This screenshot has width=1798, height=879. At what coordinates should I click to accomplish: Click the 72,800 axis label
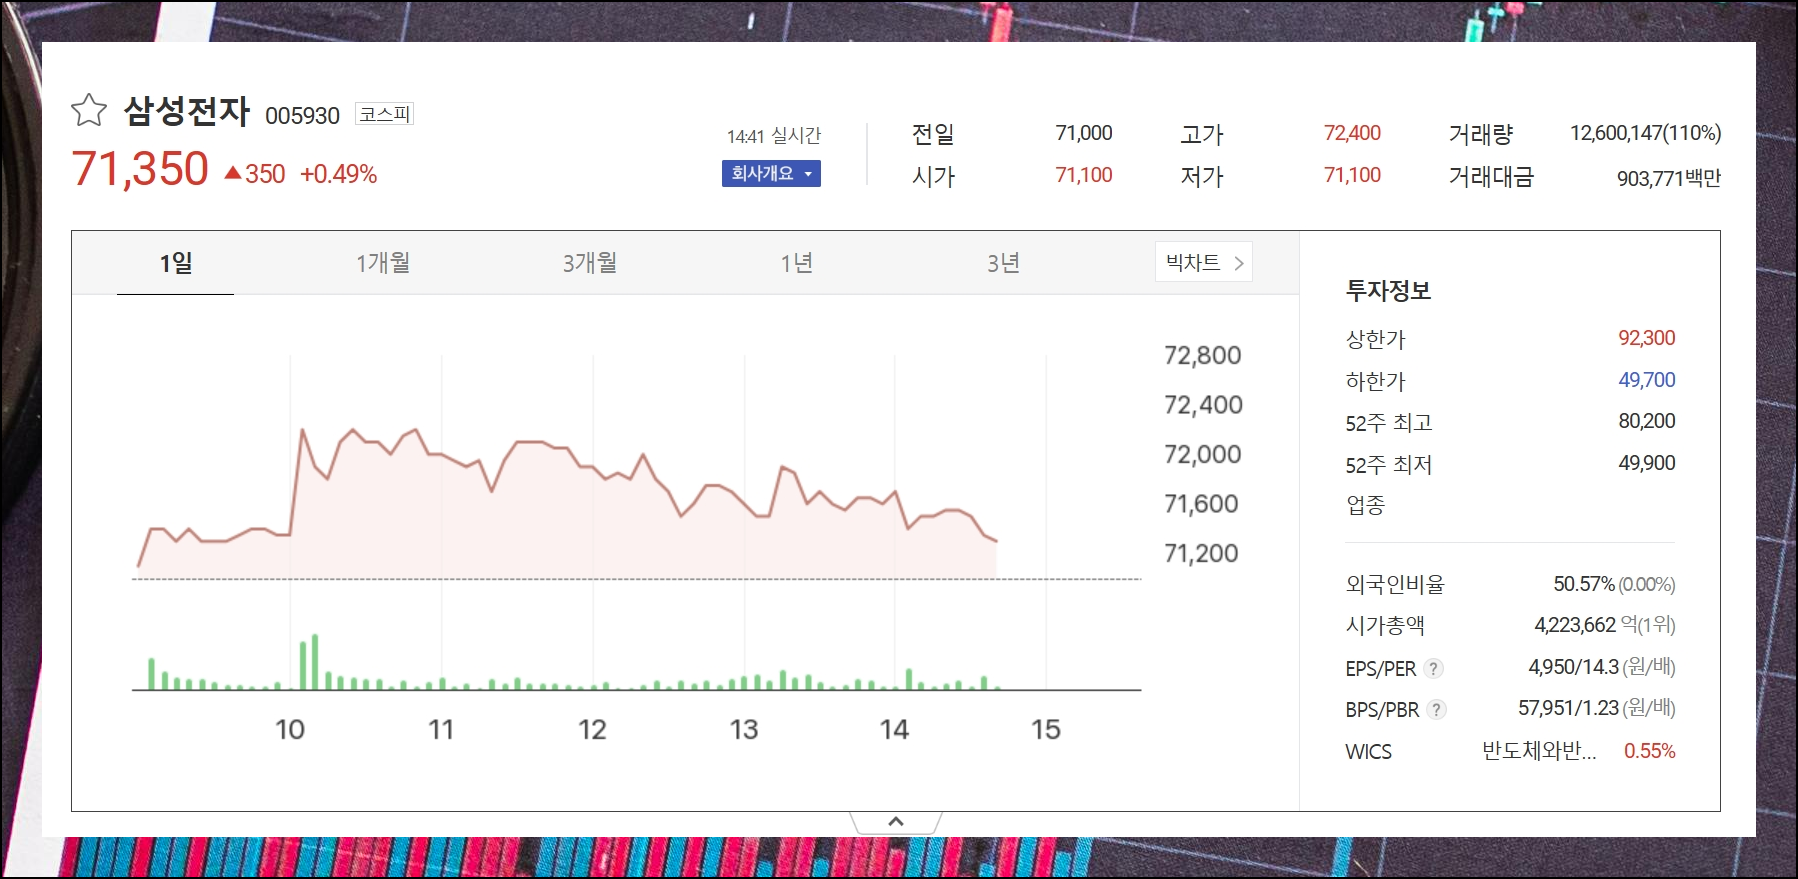click(1202, 355)
